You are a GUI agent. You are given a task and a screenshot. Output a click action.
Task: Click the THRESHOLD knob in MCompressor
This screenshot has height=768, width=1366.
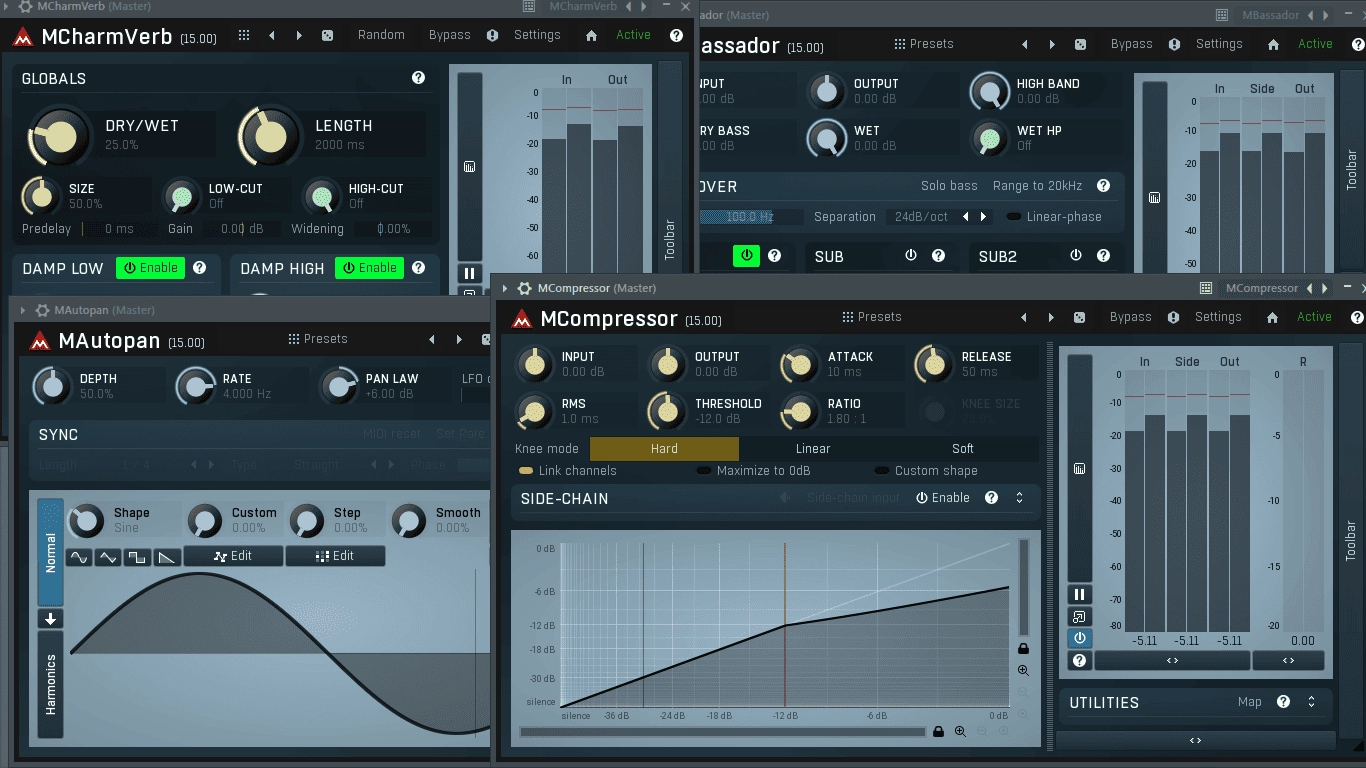pyautogui.click(x=667, y=410)
